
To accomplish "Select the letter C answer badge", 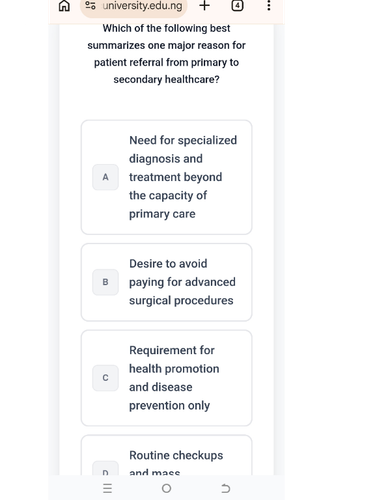I will tap(105, 378).
